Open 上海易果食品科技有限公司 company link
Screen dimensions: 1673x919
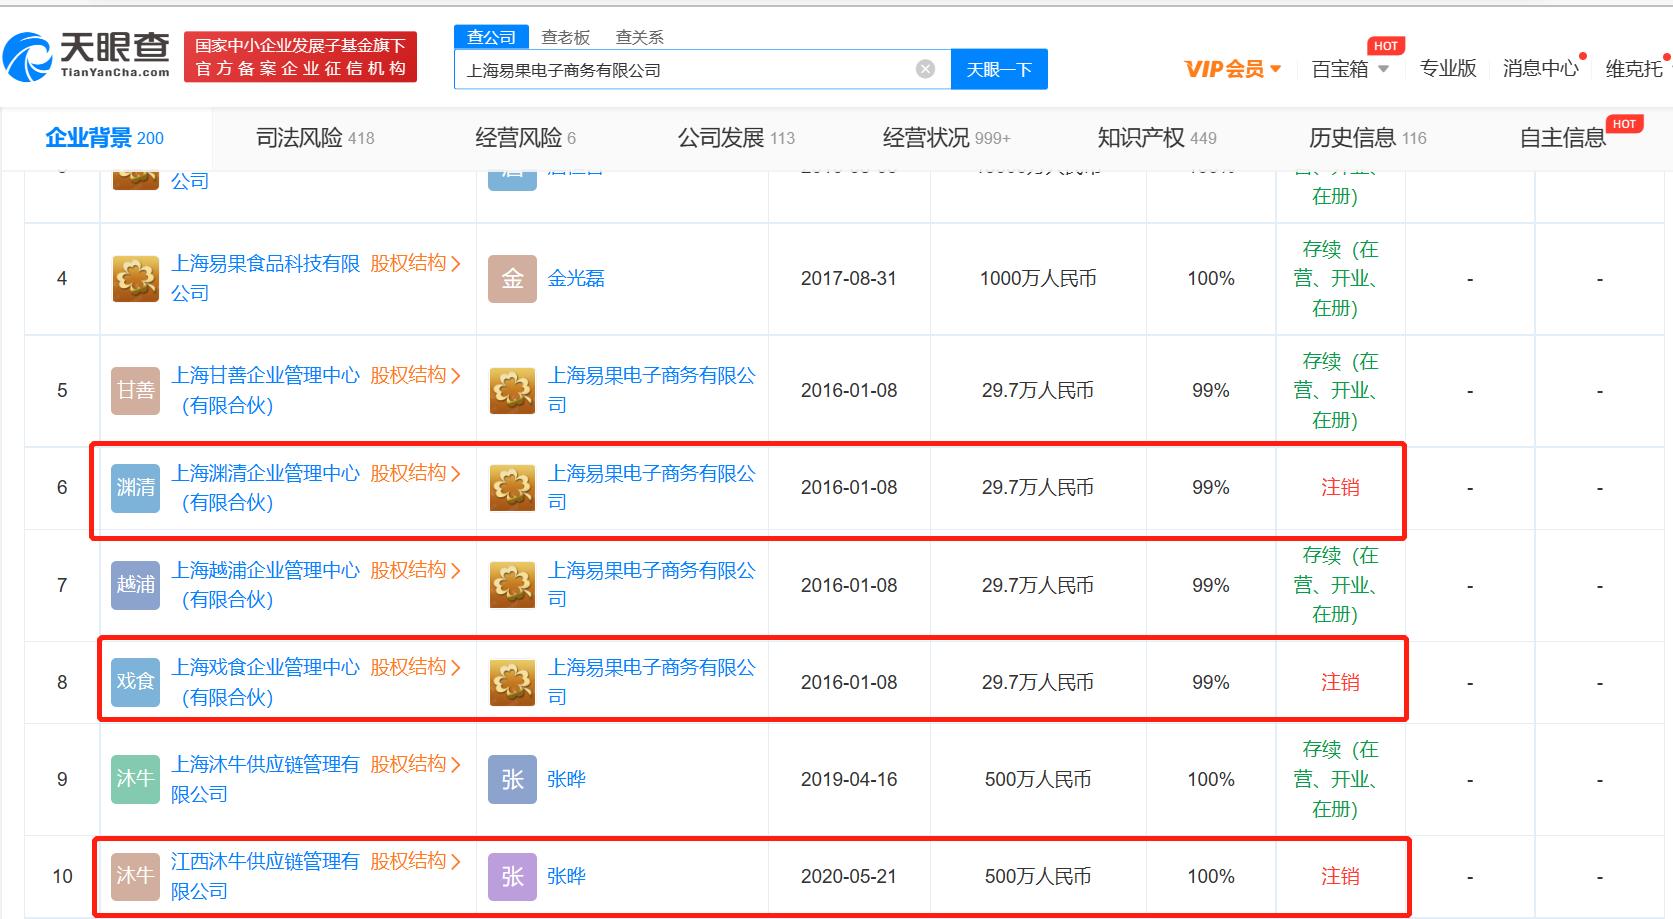265,278
